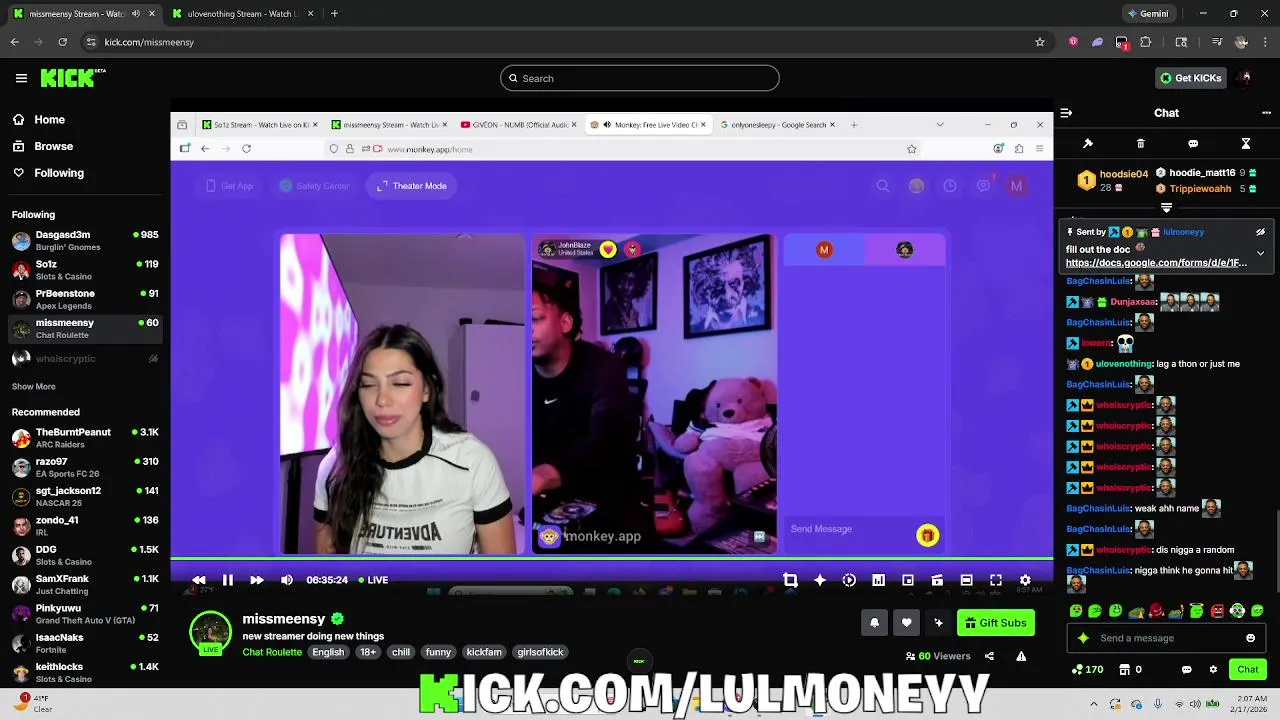The image size is (1280, 720).
Task: Open the chat moderation hammer tool
Action: (1088, 144)
